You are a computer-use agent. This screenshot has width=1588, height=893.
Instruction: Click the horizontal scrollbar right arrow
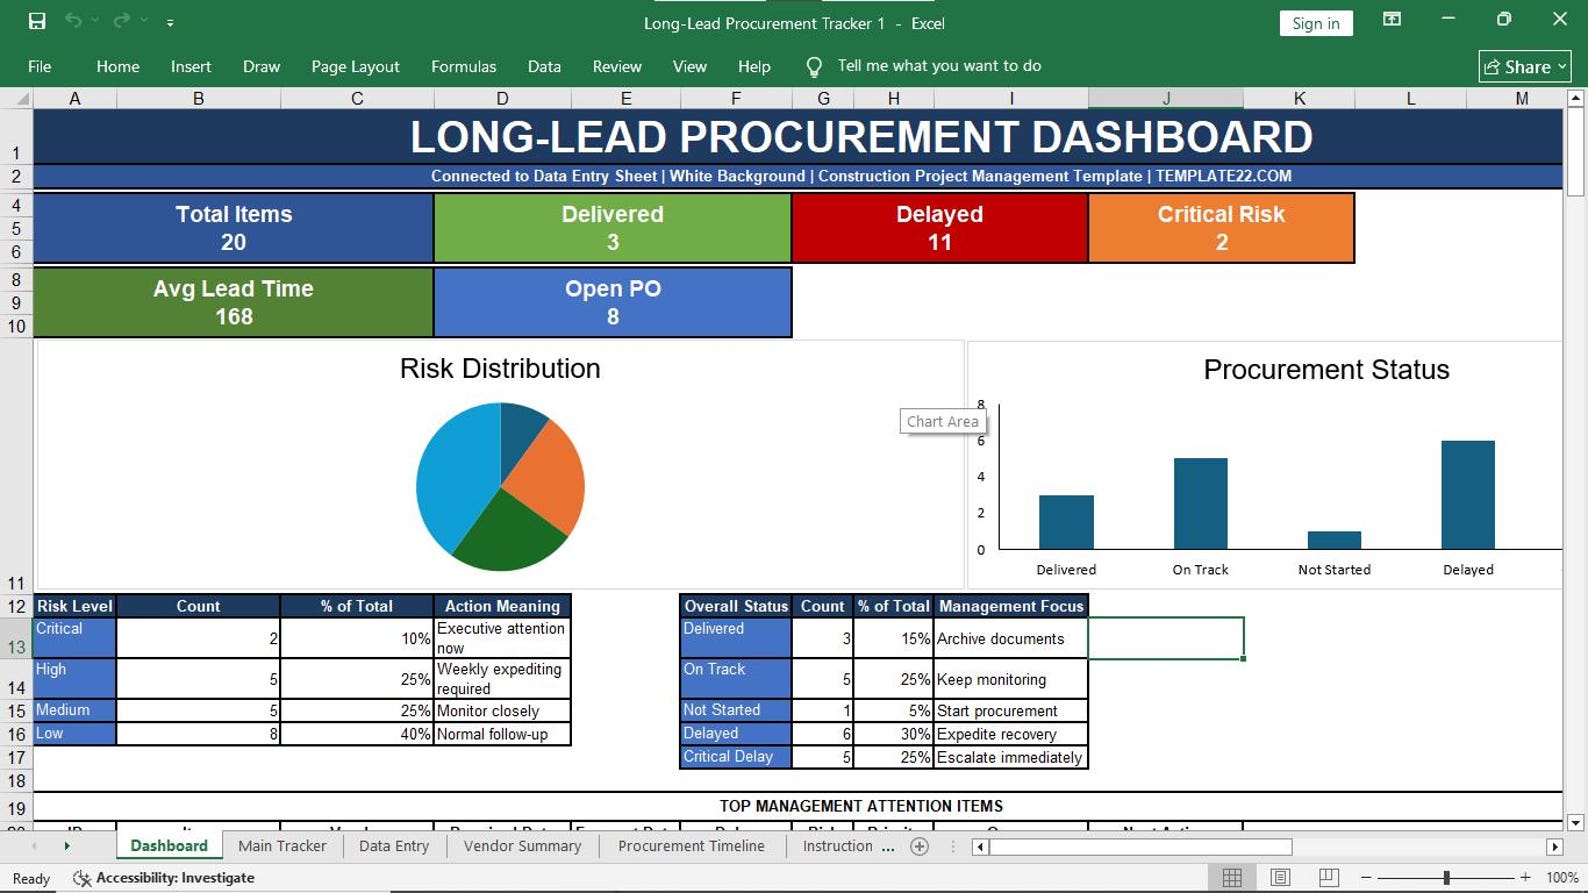1554,847
